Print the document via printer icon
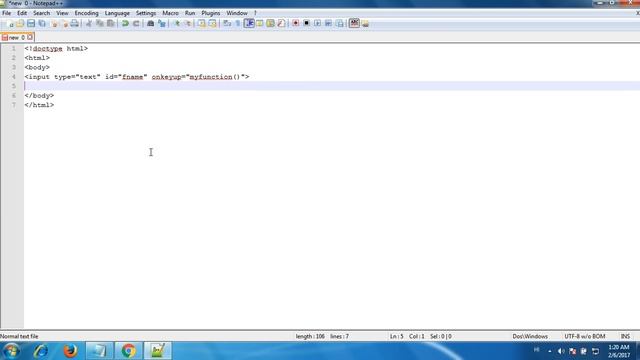Viewport: 640px width, 360px height. coord(75,24)
